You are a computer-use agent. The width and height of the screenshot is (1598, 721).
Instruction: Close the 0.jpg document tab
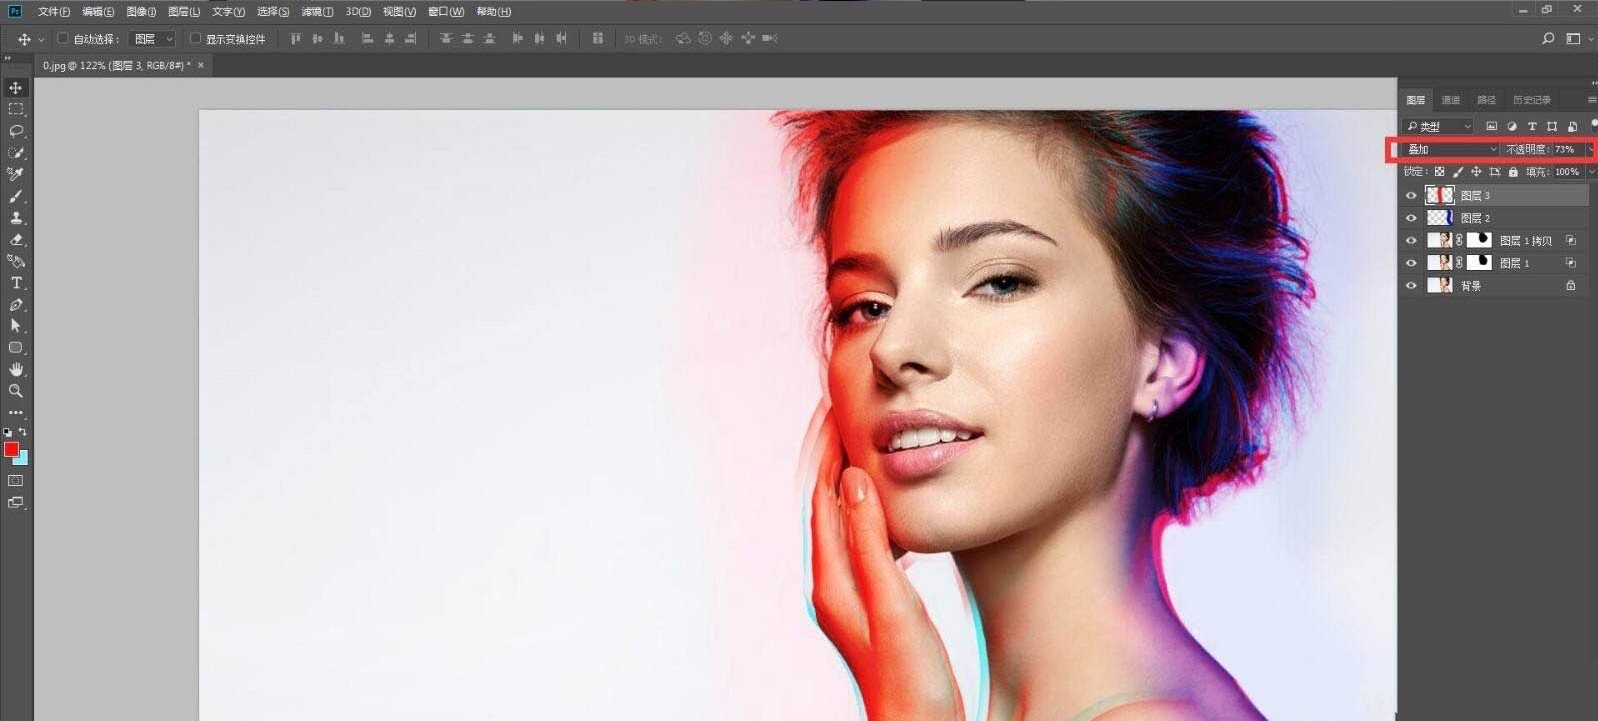coord(201,65)
